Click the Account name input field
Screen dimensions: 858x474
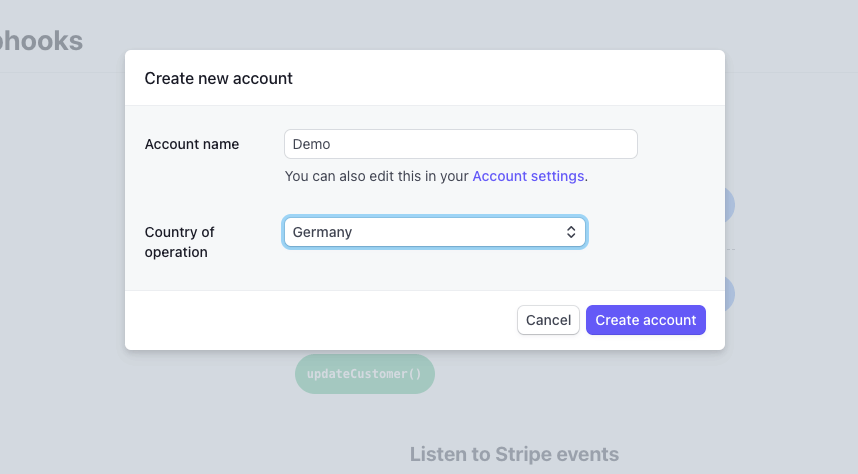pyautogui.click(x=460, y=144)
